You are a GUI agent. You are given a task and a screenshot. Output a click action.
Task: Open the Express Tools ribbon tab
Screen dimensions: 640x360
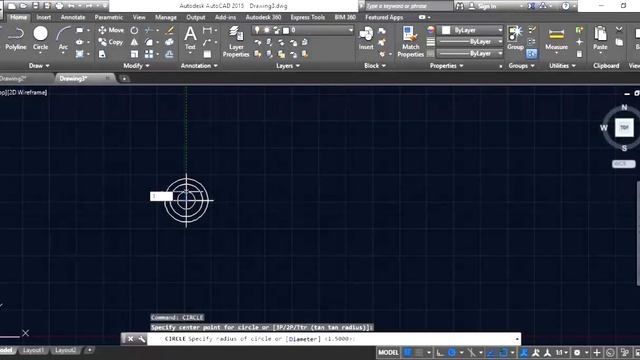click(x=307, y=17)
